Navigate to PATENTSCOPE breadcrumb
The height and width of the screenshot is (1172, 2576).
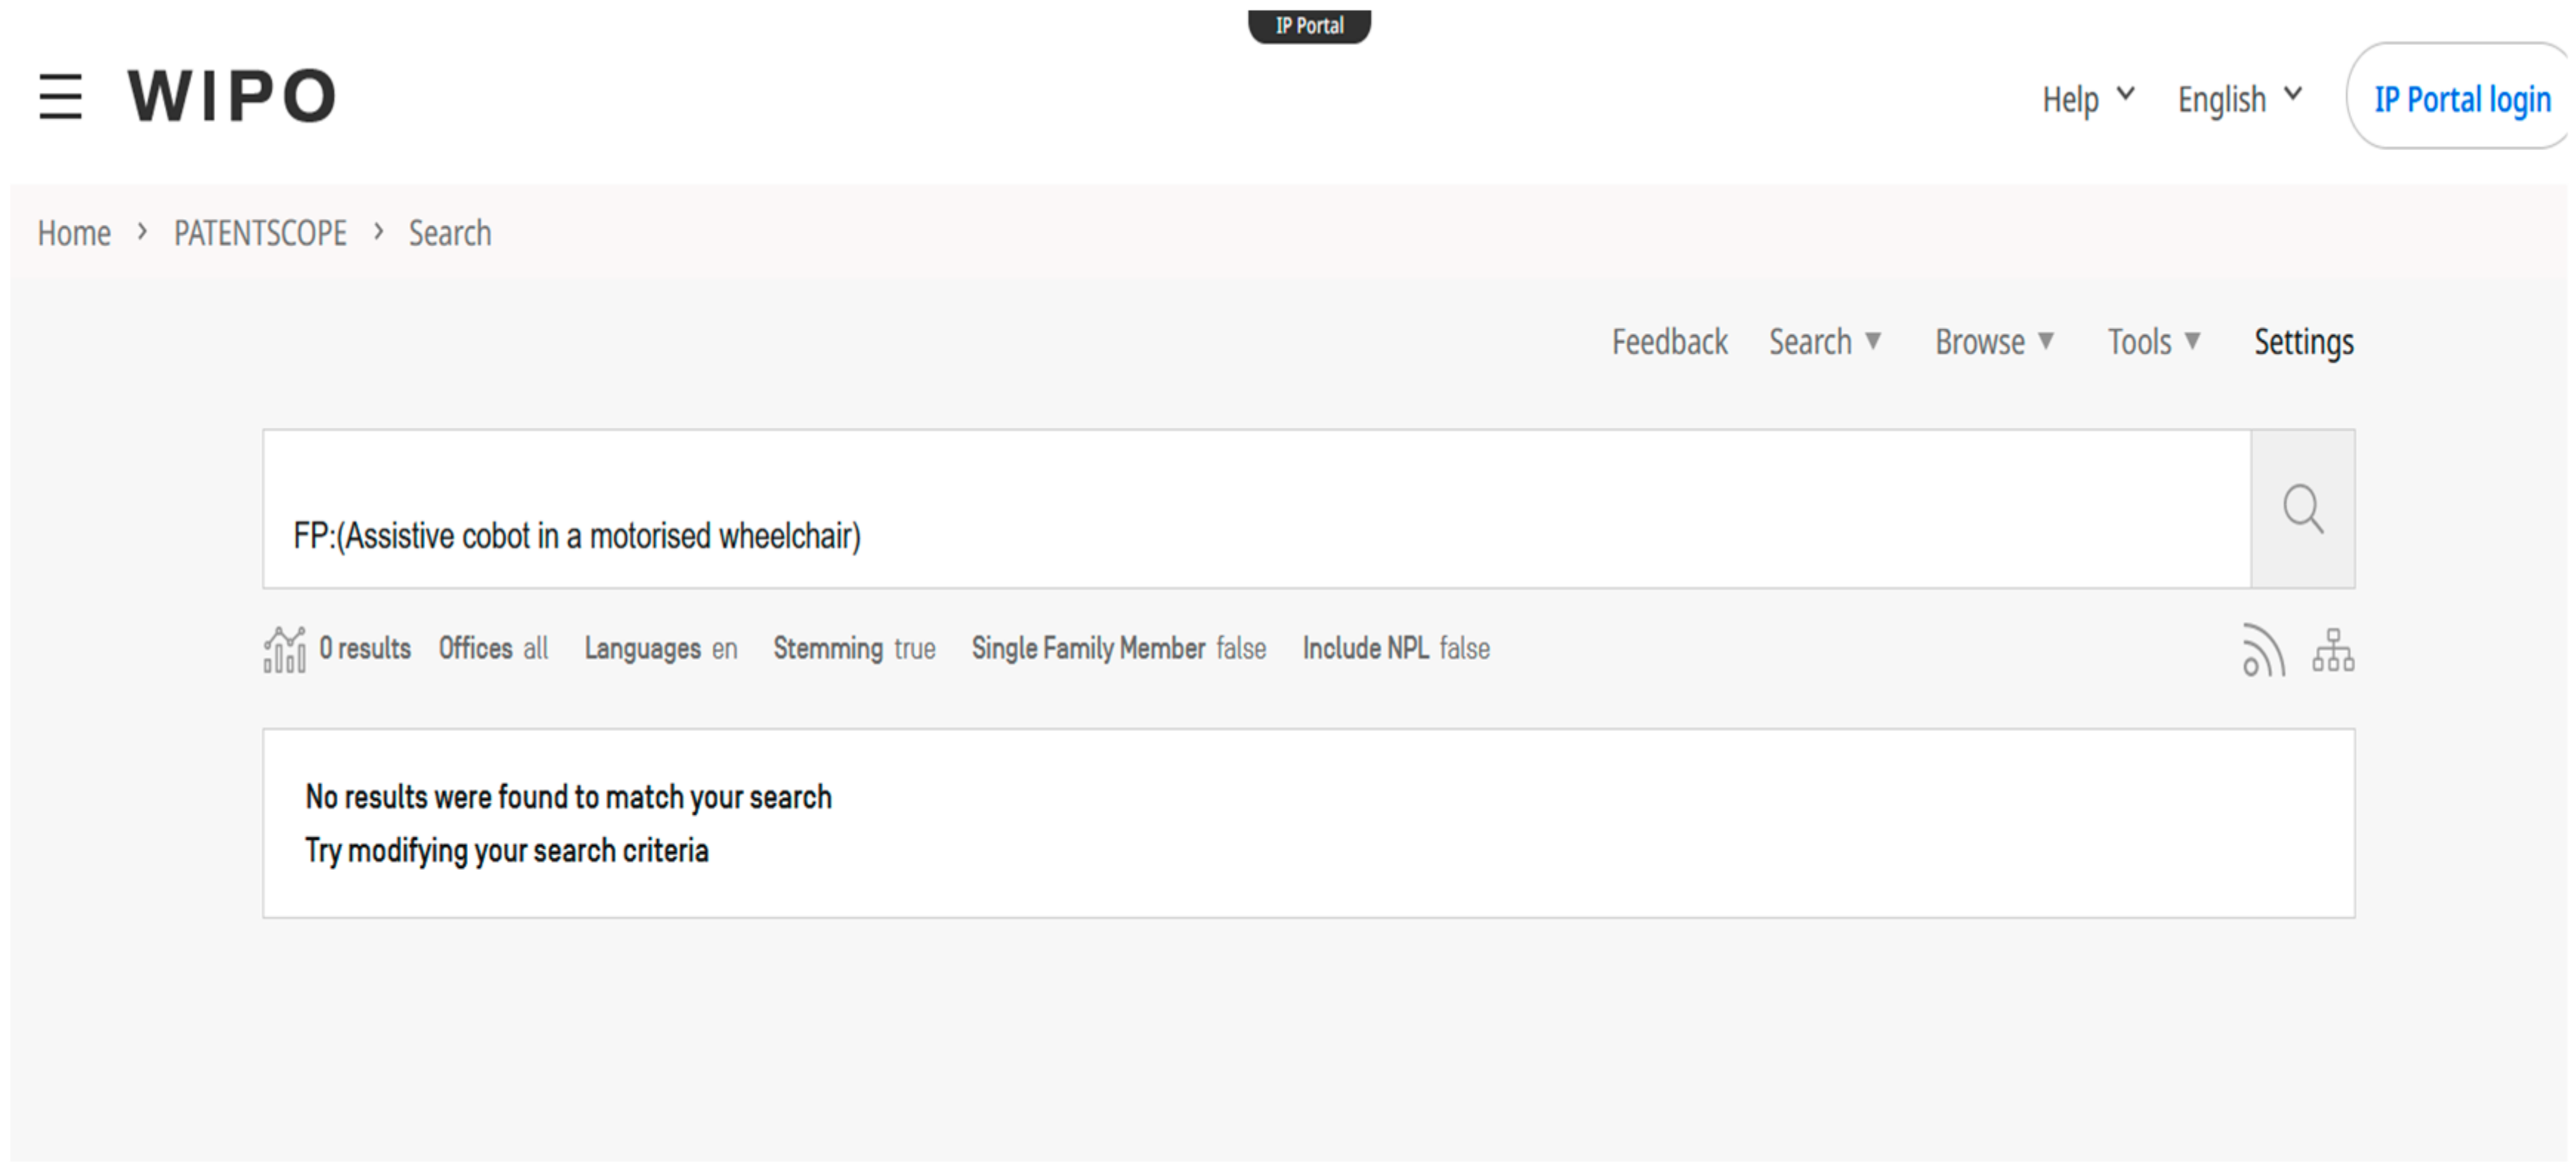[260, 233]
